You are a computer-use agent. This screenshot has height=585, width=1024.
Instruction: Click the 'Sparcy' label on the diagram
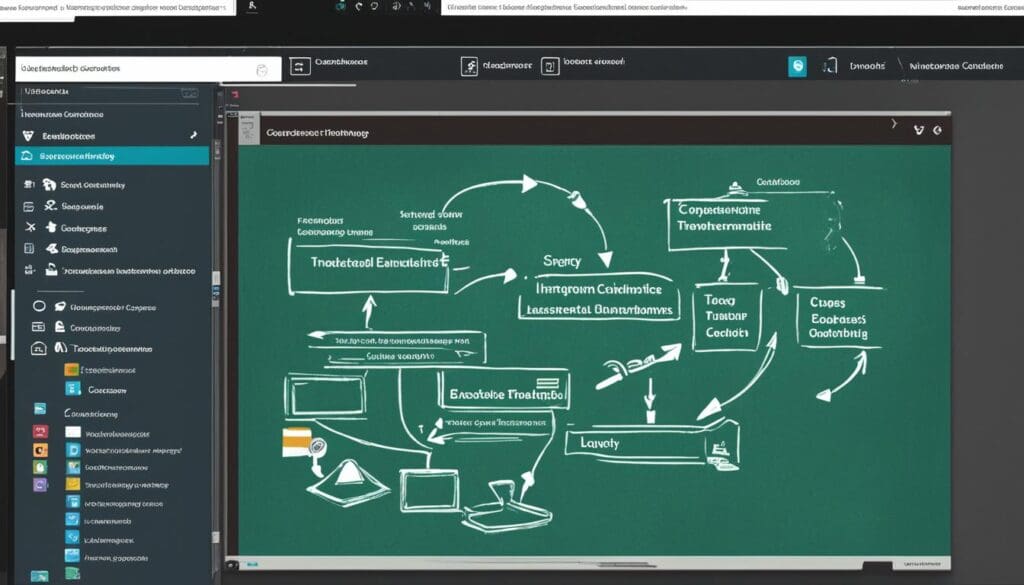pyautogui.click(x=561, y=260)
